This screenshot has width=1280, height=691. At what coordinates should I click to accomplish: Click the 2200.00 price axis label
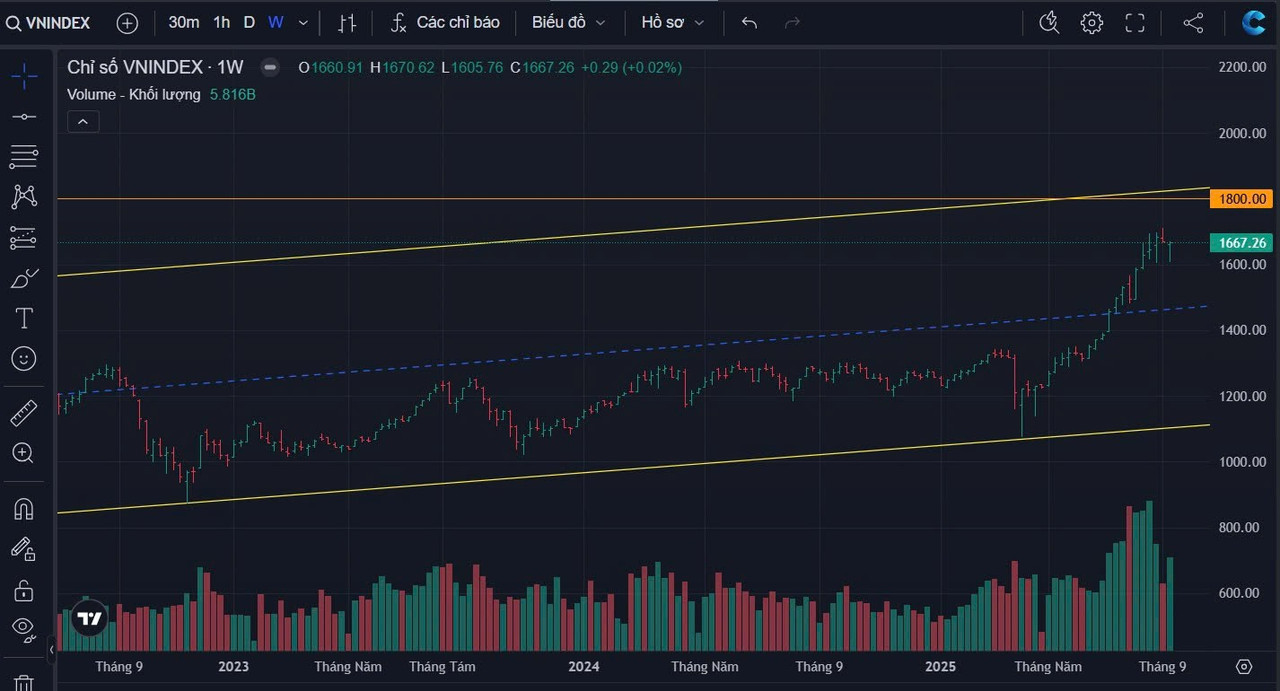tap(1241, 67)
